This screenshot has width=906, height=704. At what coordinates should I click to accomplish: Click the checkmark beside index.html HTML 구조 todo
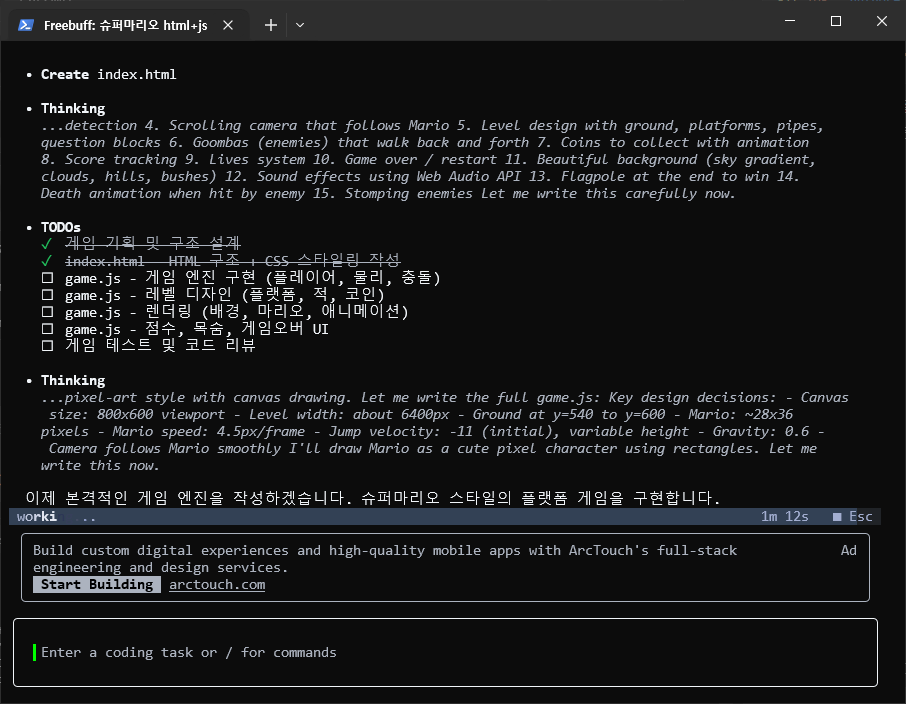(47, 261)
